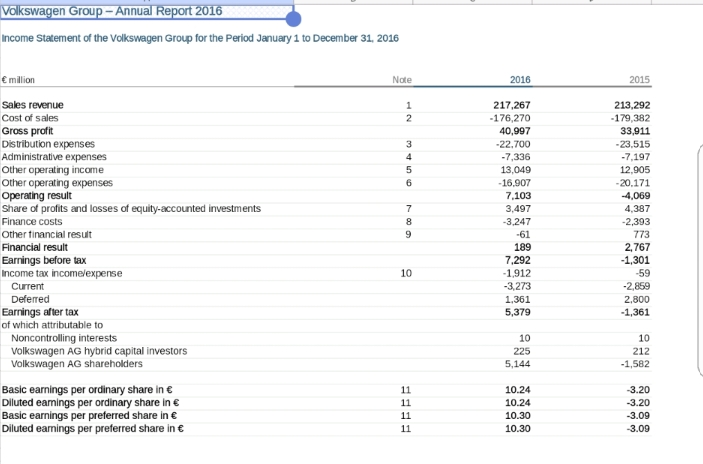This screenshot has width=703, height=464.
Task: Click Distribution expenses value -22,700
Action: [513, 144]
